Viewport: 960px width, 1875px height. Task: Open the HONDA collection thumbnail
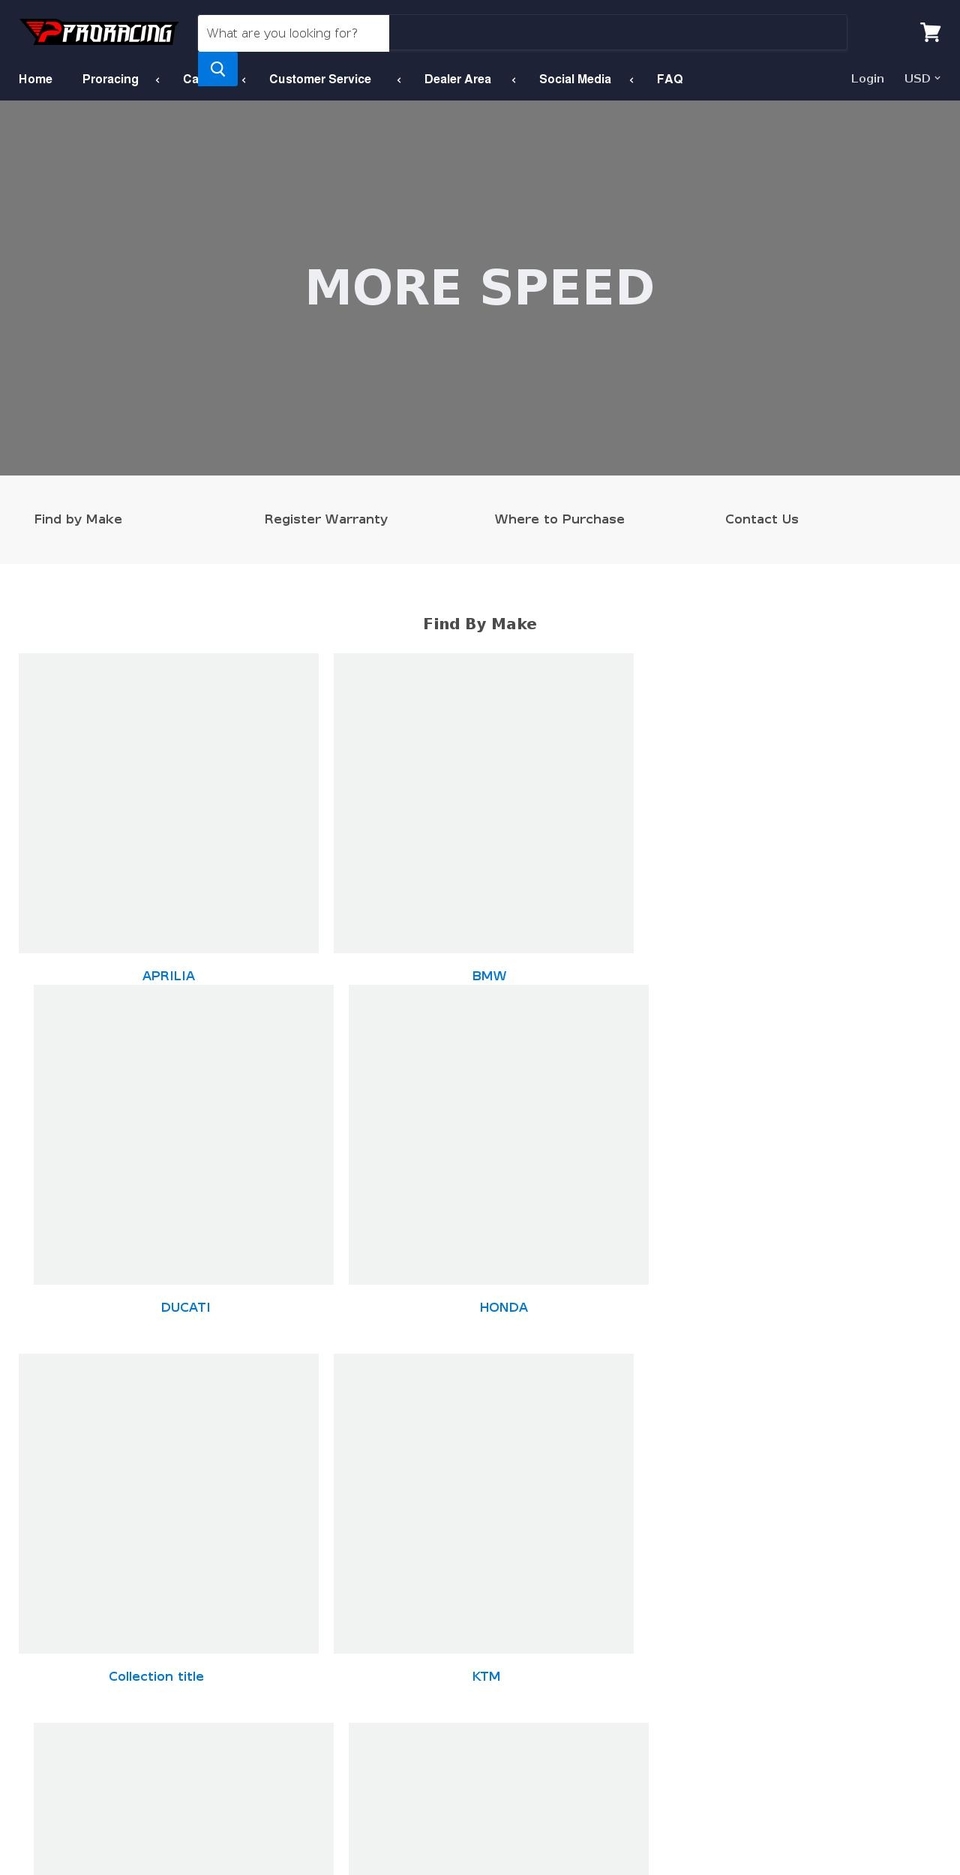pyautogui.click(x=498, y=1135)
